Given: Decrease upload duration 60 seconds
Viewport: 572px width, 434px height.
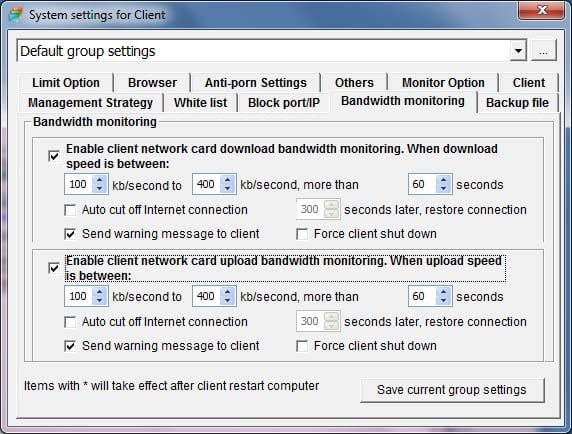Looking at the screenshot, I should click(443, 301).
